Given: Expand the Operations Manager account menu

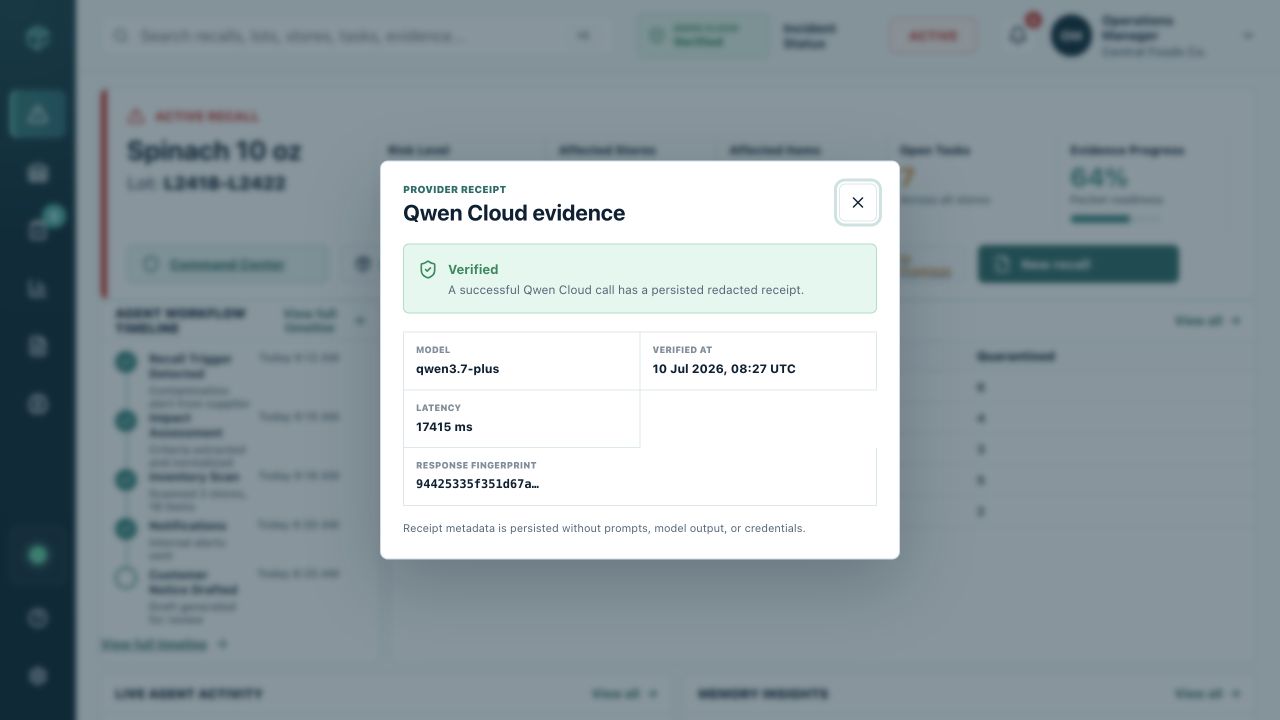Looking at the screenshot, I should coord(1152,36).
